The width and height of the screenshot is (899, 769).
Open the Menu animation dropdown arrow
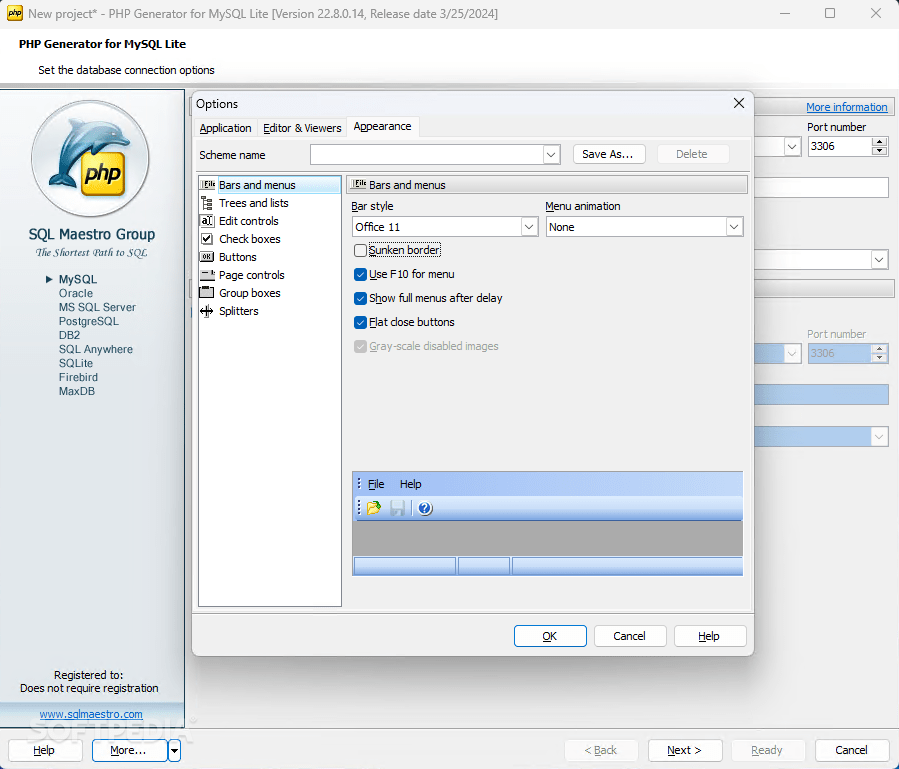pos(734,227)
